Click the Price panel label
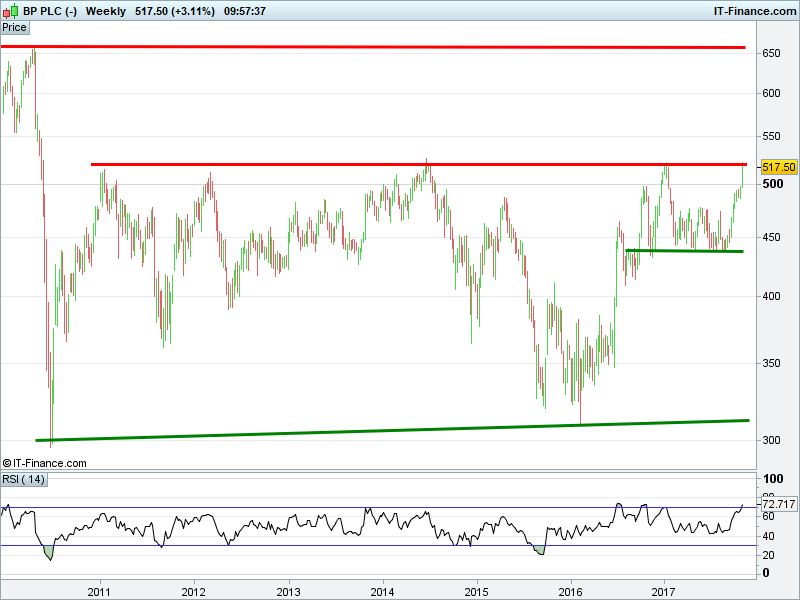This screenshot has width=800, height=600. (14, 28)
